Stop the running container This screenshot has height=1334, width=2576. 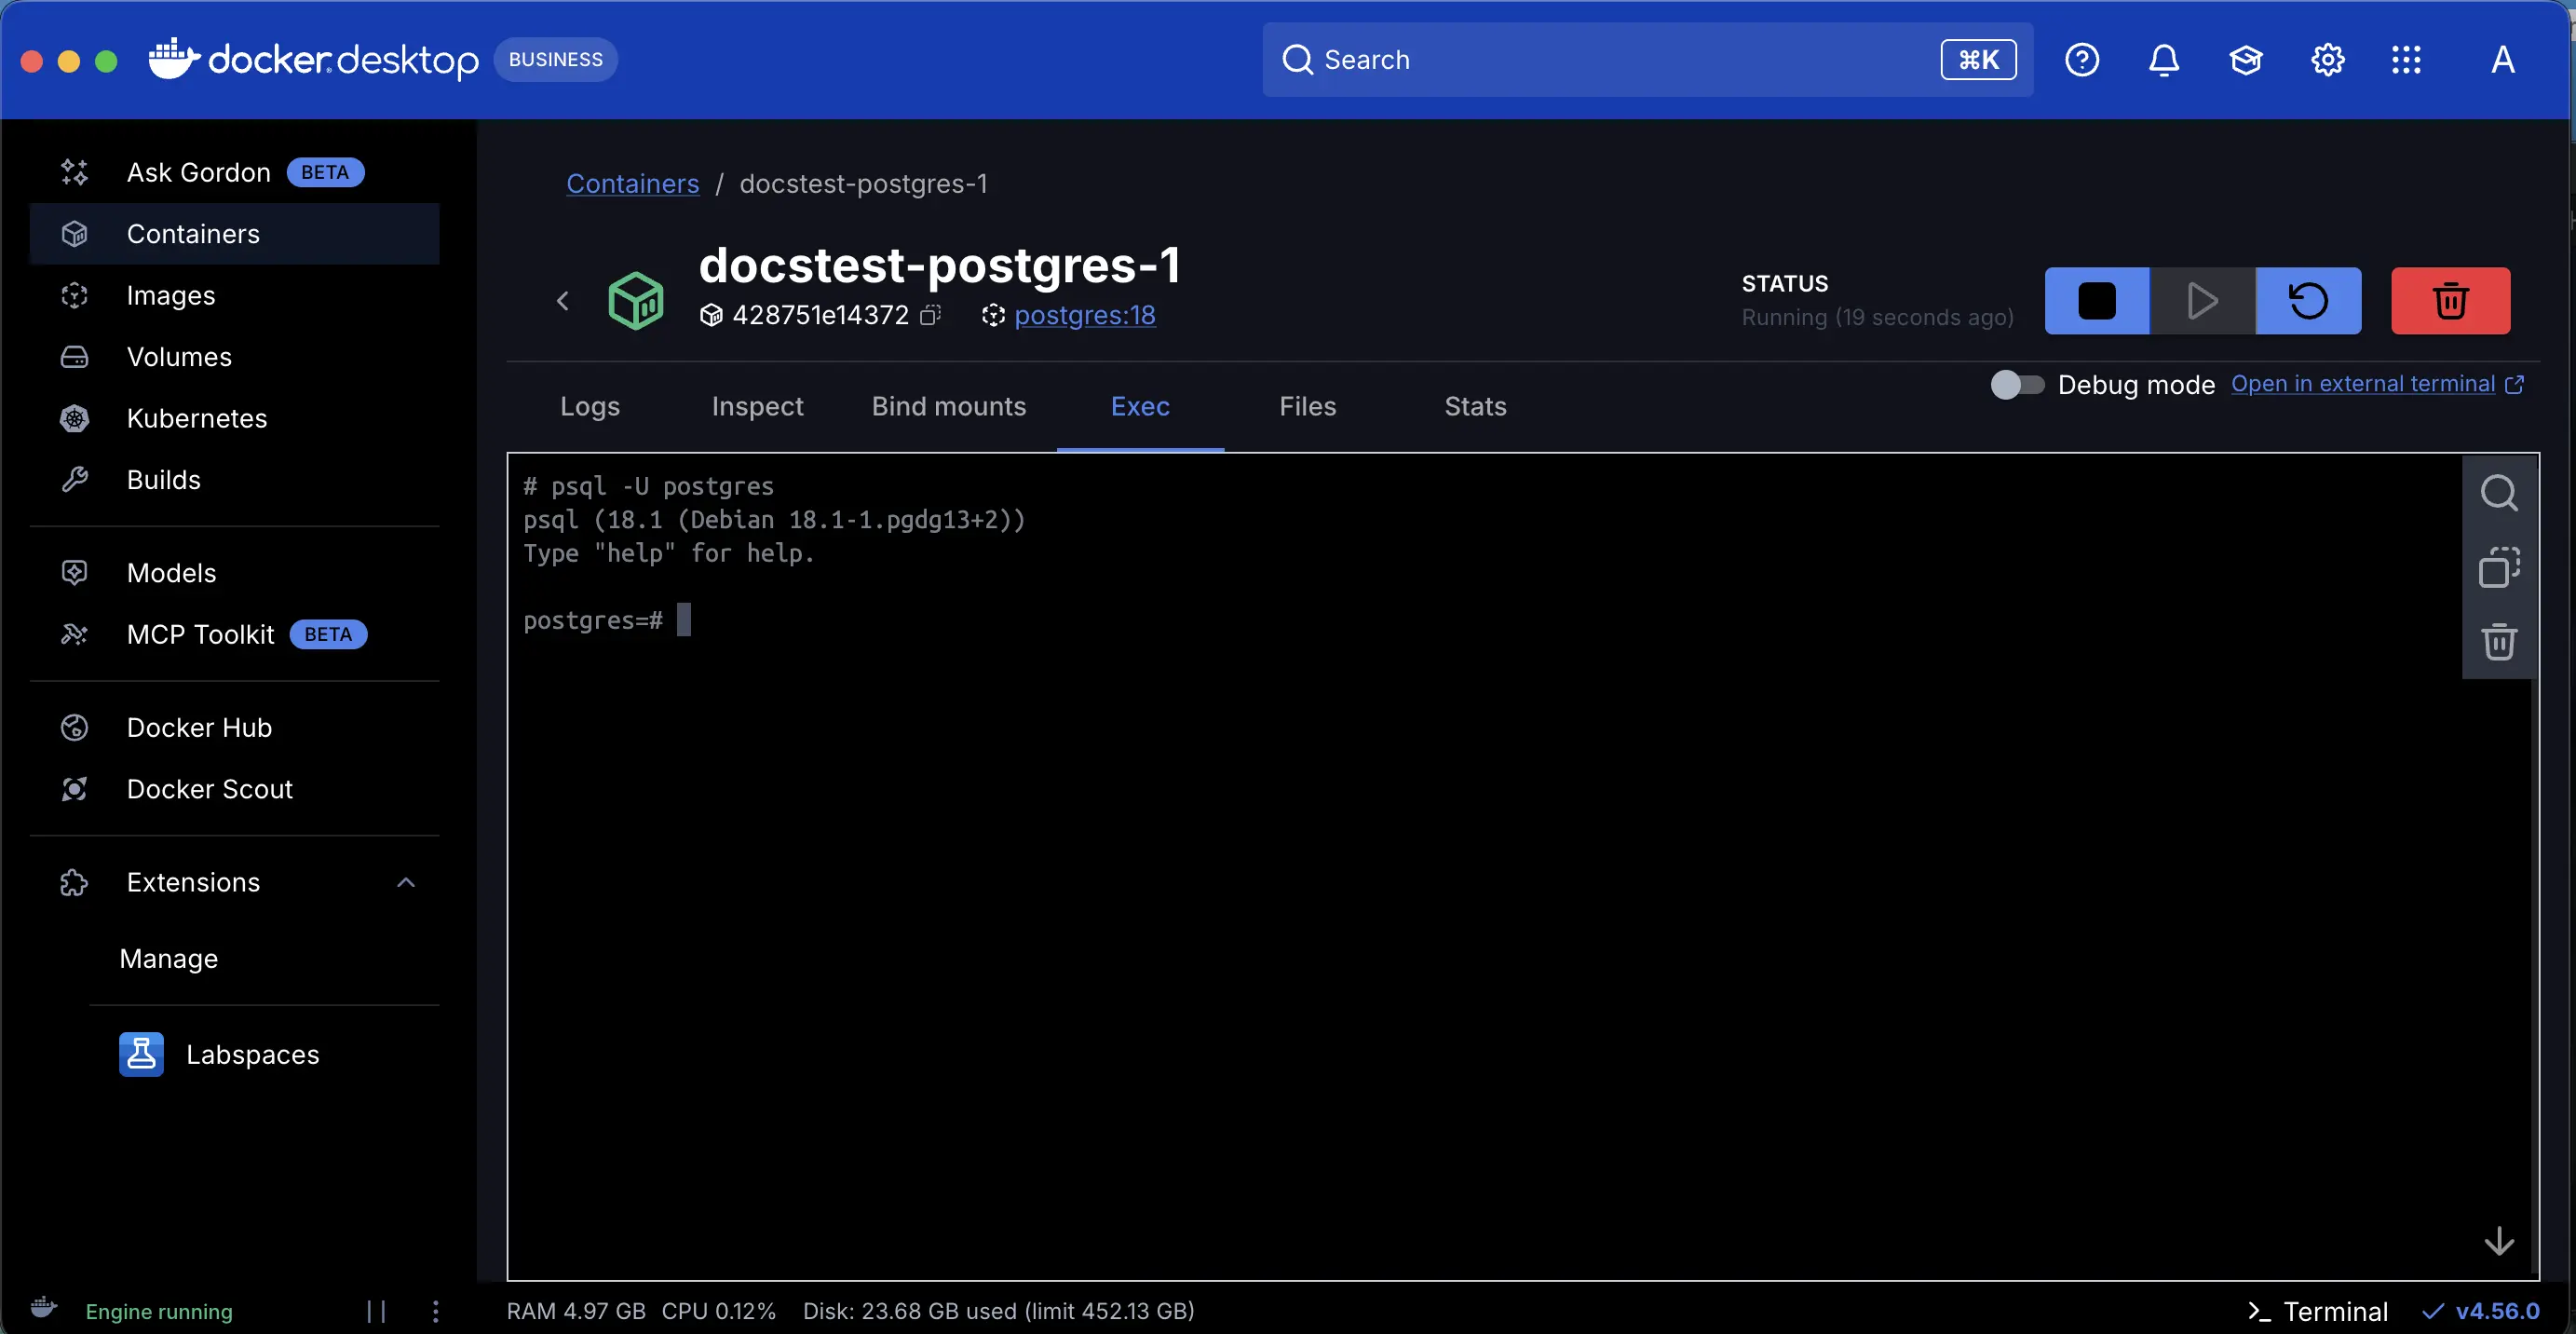2096,300
